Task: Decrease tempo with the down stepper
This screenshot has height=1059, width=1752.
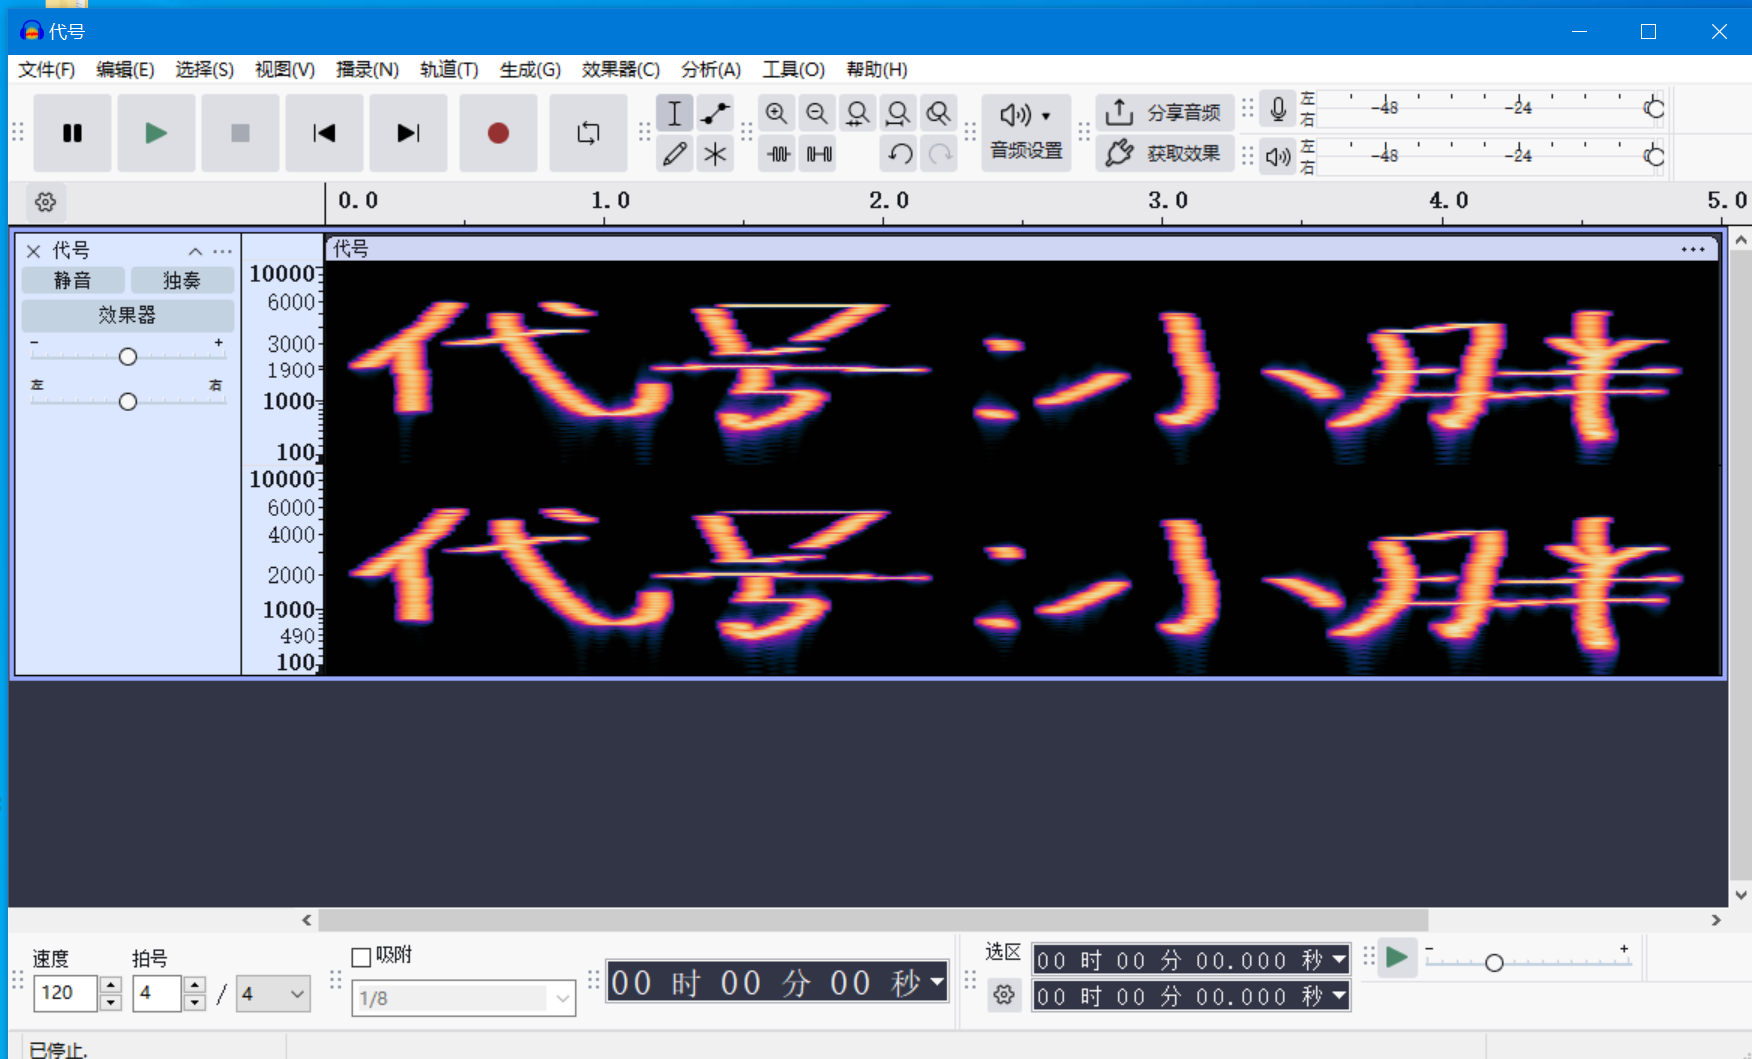Action: click(x=111, y=1002)
